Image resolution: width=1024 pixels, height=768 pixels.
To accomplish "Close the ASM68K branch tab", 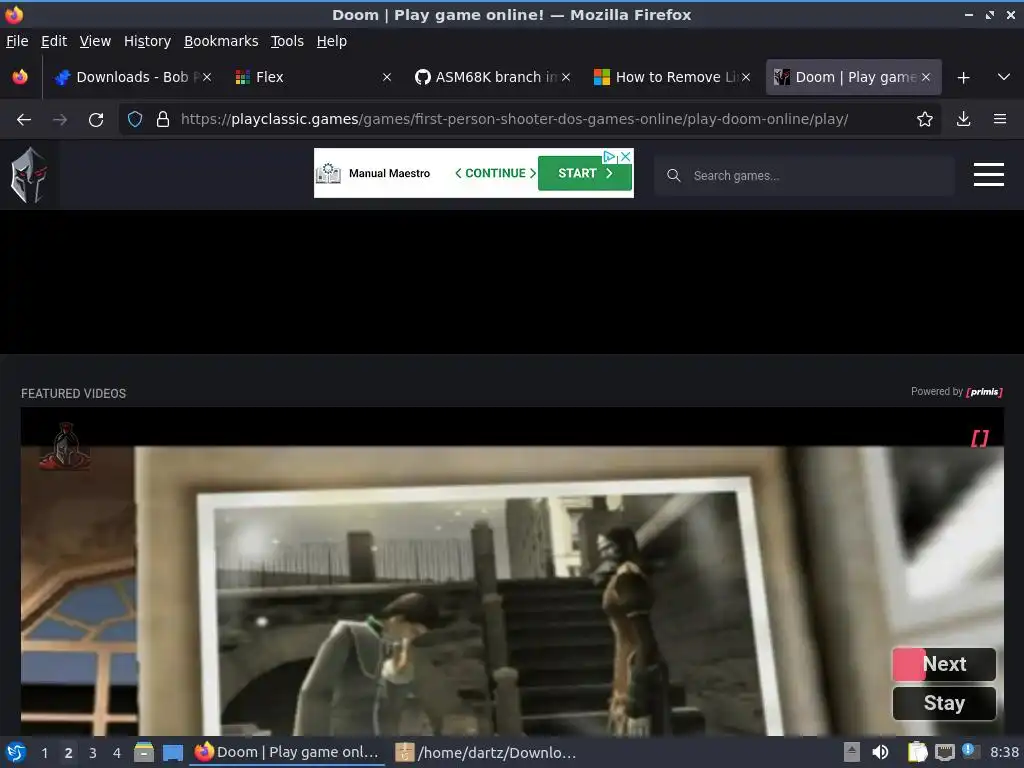I will [x=566, y=77].
